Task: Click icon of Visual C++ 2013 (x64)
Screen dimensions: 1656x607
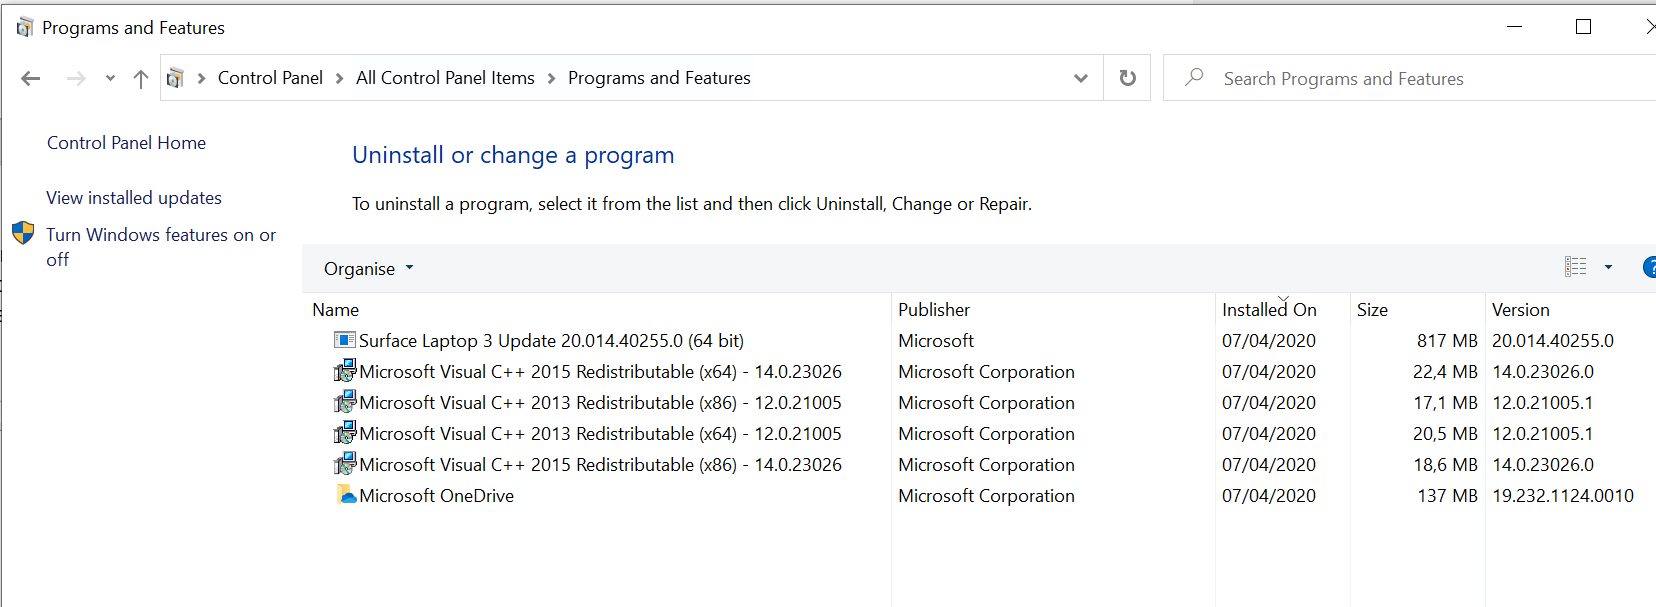Action: point(345,433)
